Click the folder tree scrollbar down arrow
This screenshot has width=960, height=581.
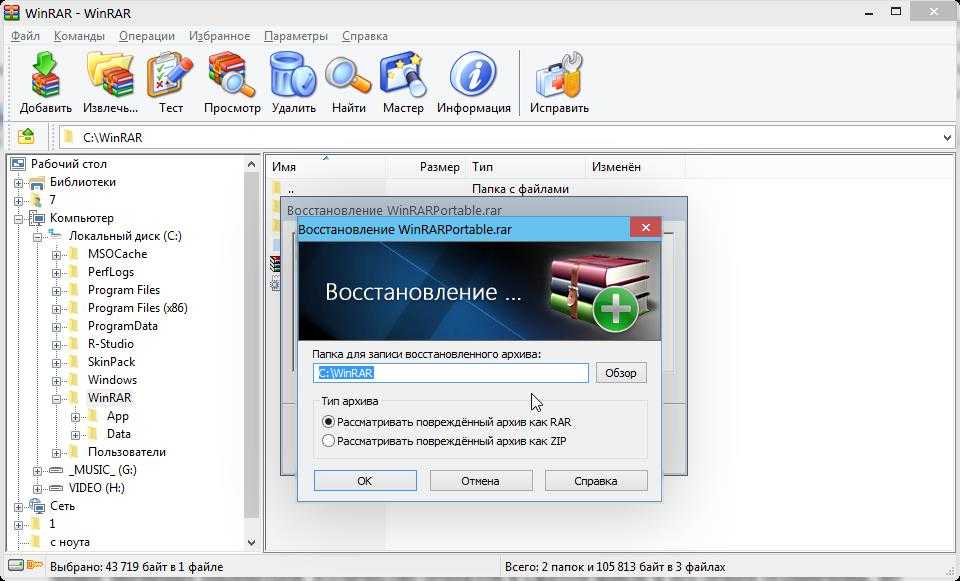(x=252, y=542)
